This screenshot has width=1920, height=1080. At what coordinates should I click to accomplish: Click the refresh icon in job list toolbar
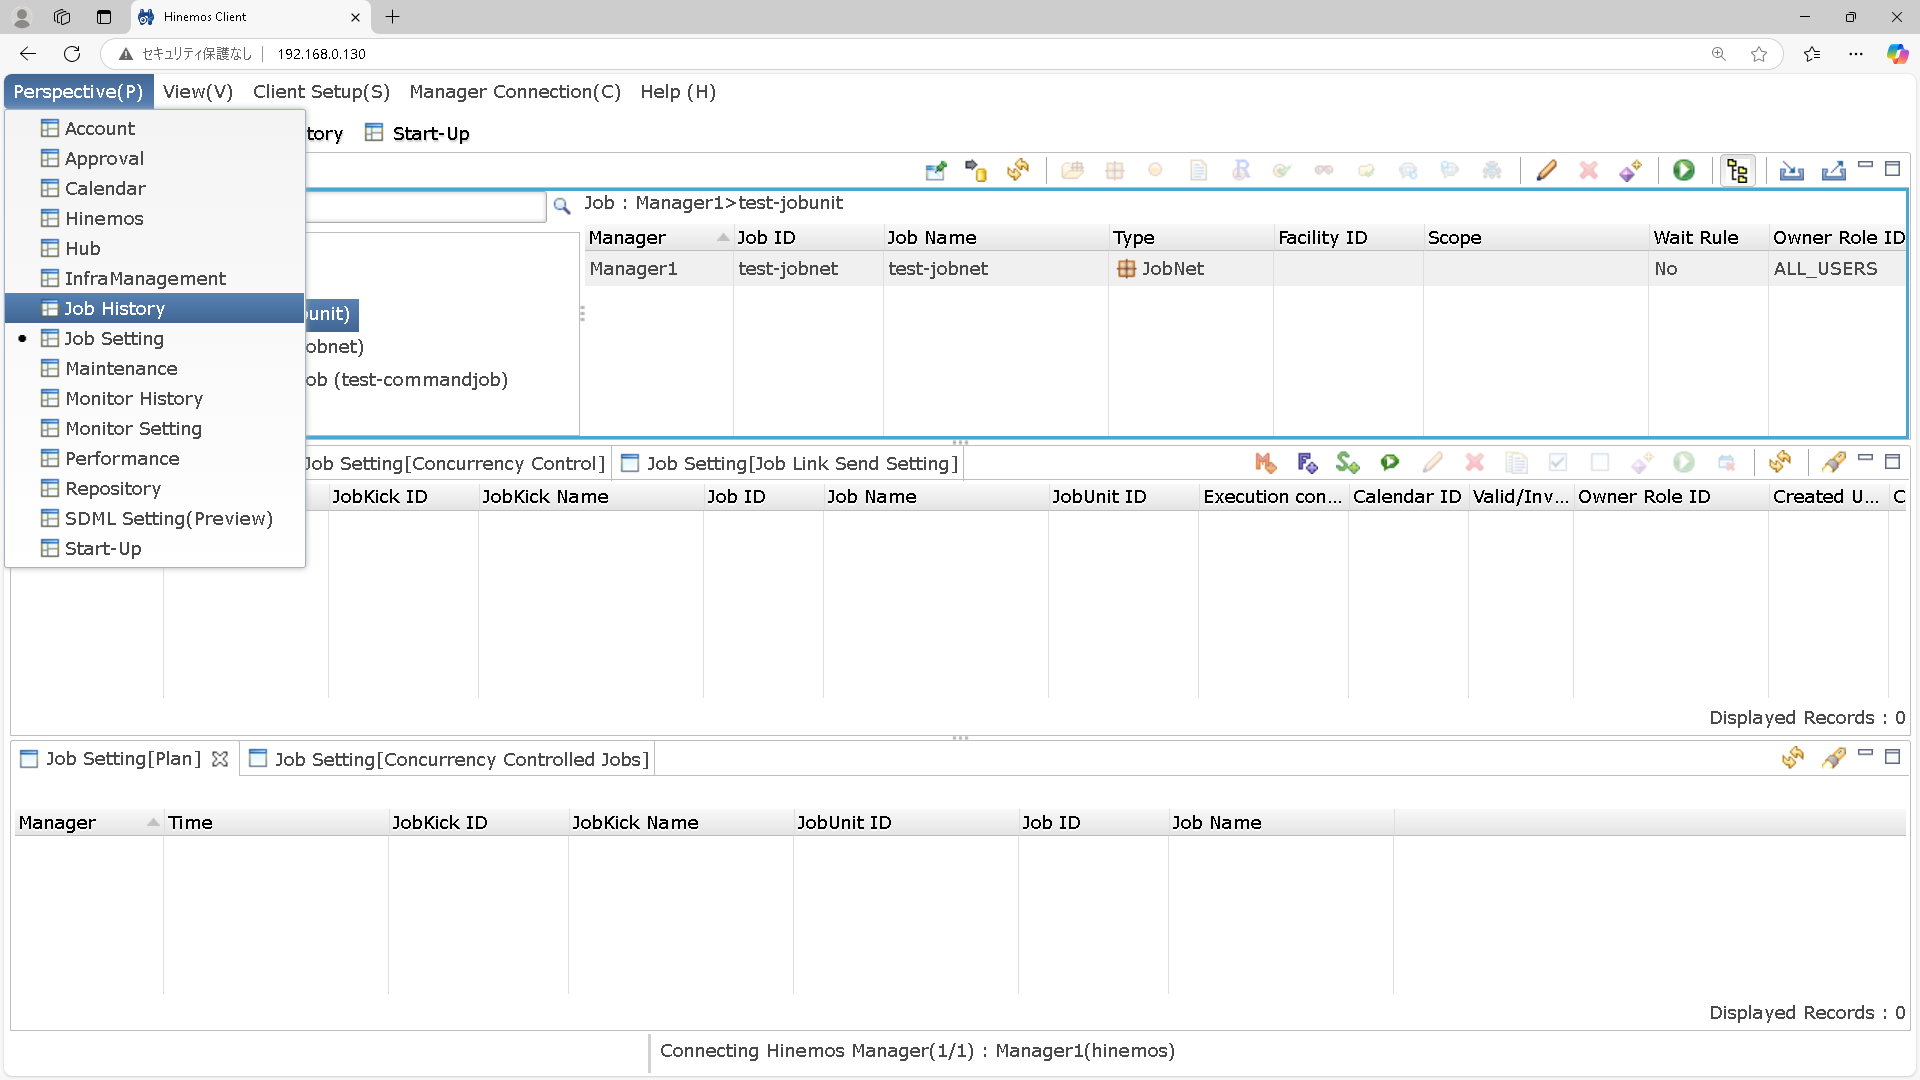pyautogui.click(x=1018, y=171)
